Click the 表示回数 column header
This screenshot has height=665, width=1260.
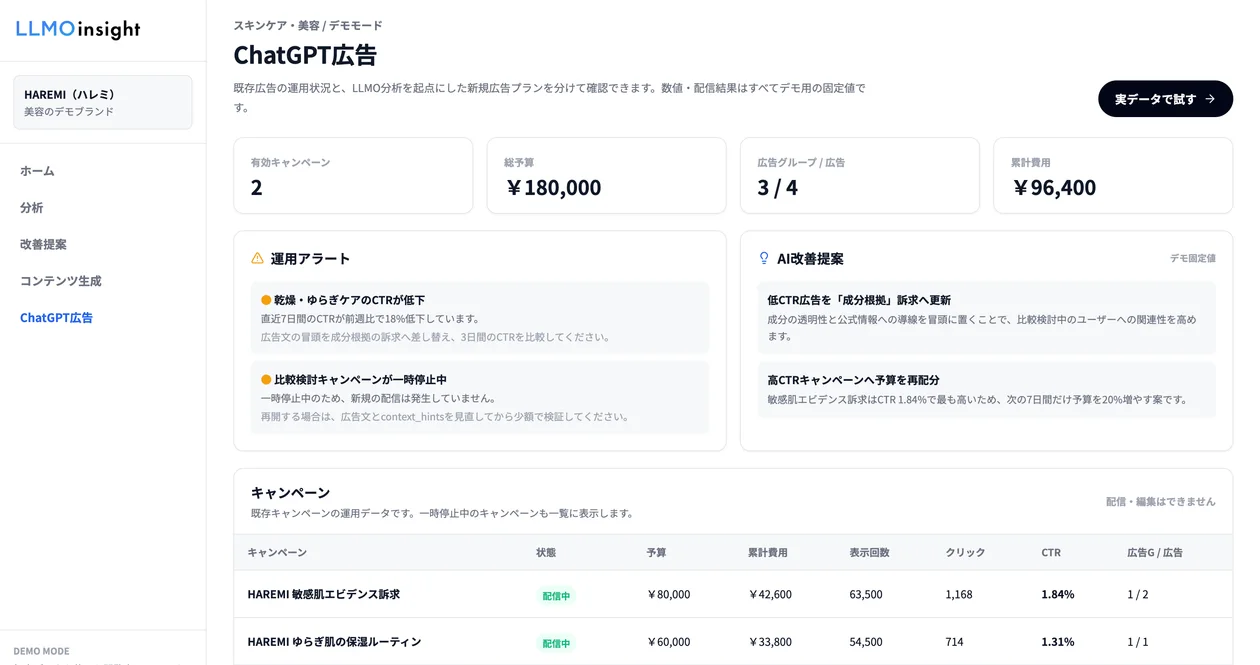pos(870,553)
